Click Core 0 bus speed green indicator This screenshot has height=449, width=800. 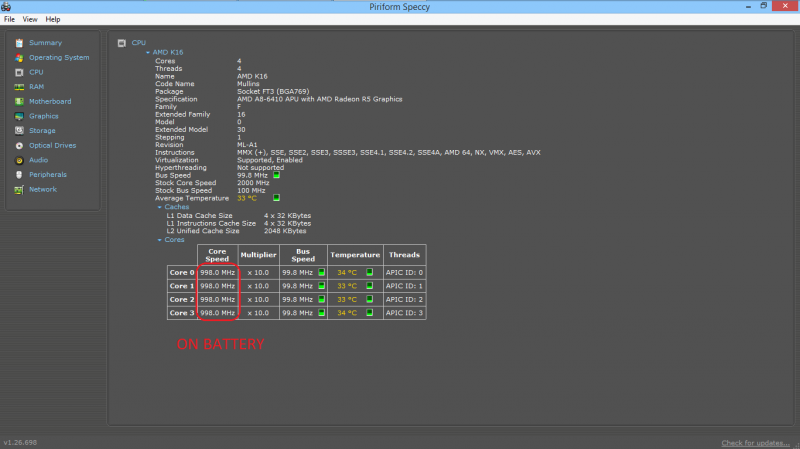pyautogui.click(x=321, y=272)
